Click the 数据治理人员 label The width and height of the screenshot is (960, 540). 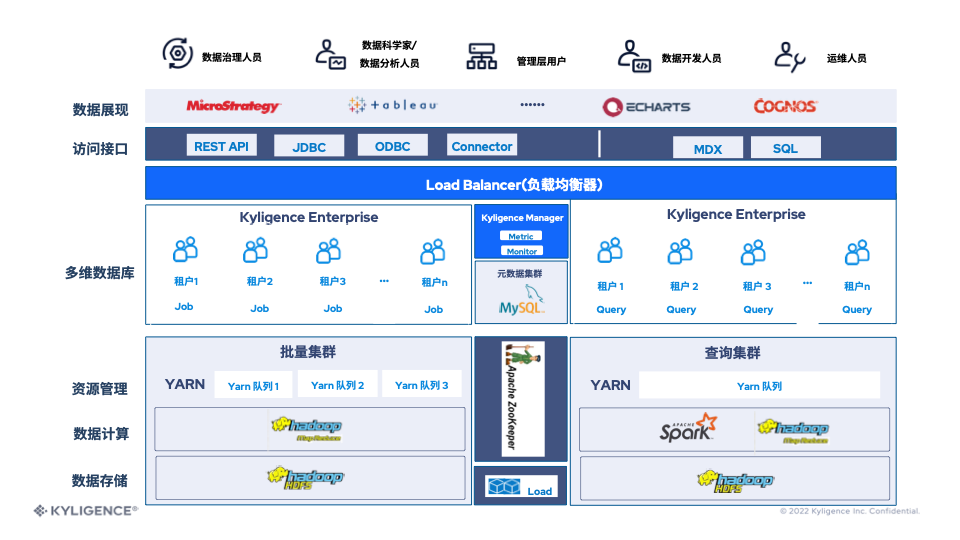[231, 57]
